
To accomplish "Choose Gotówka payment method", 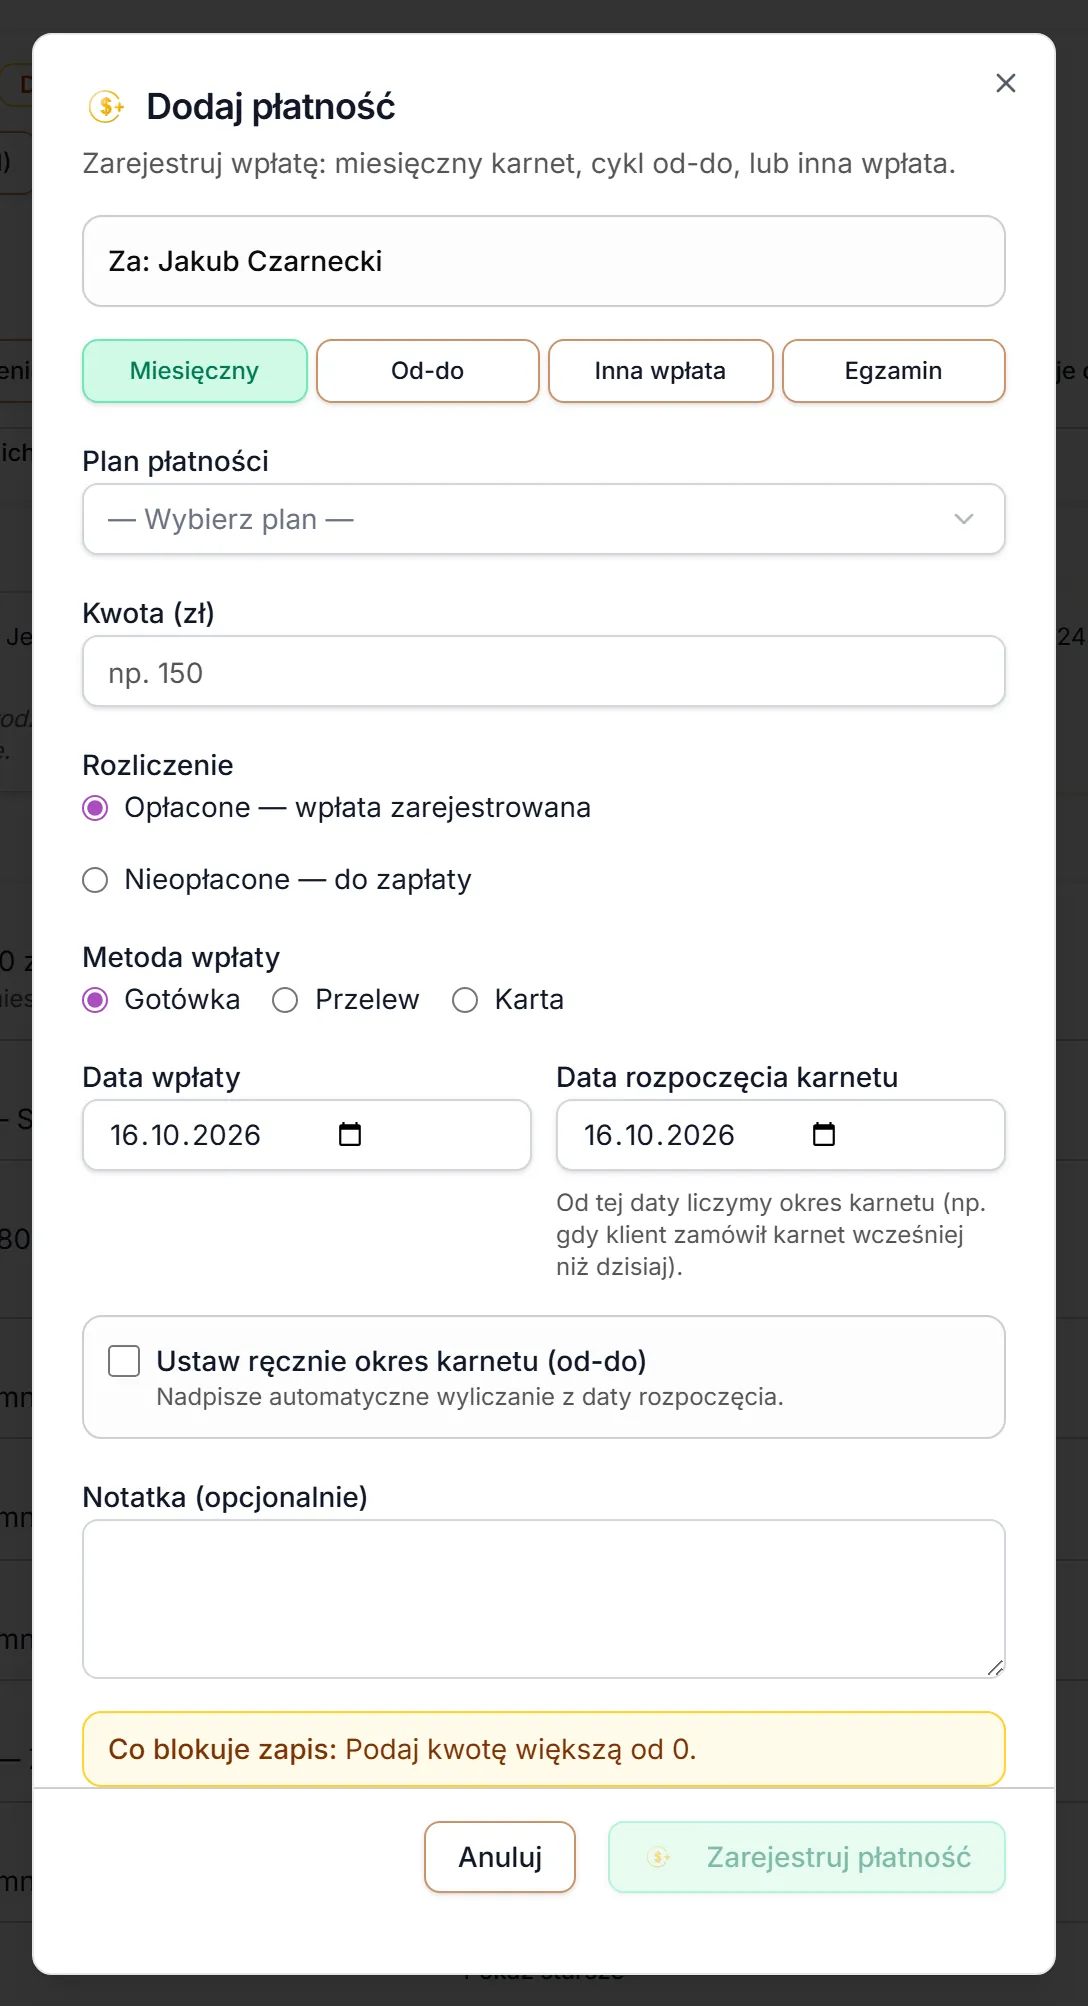I will pyautogui.click(x=95, y=1000).
